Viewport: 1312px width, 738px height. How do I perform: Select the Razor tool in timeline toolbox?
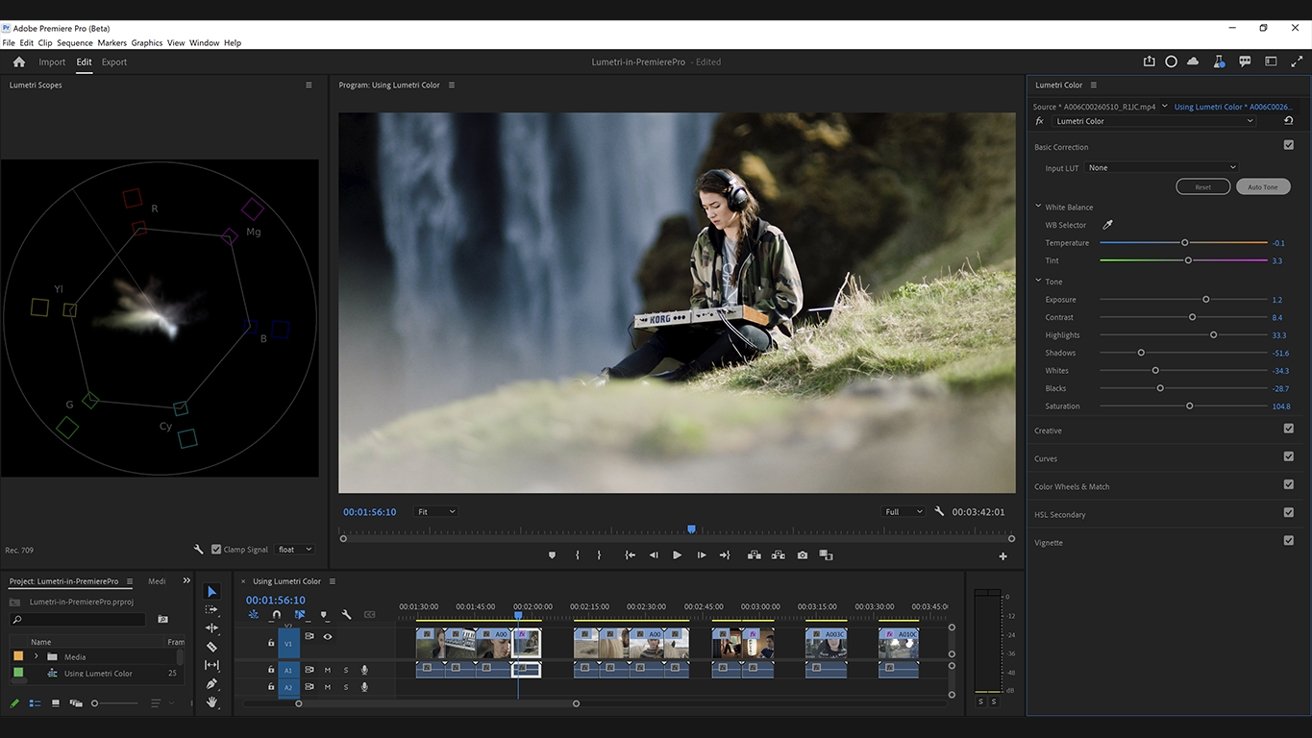(x=212, y=647)
